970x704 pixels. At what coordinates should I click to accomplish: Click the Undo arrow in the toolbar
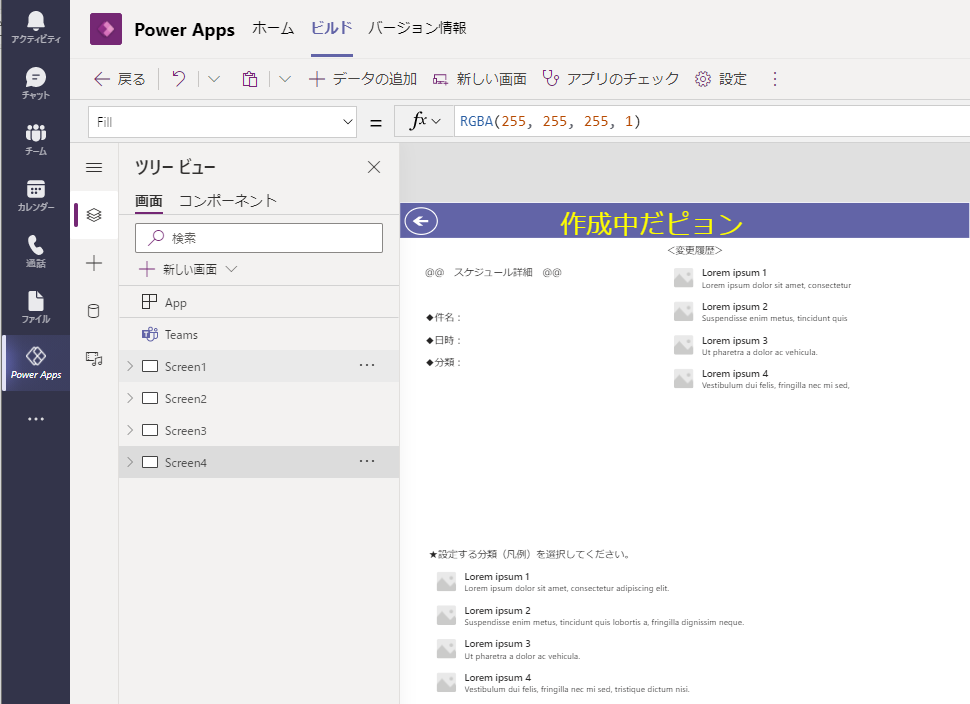click(178, 78)
